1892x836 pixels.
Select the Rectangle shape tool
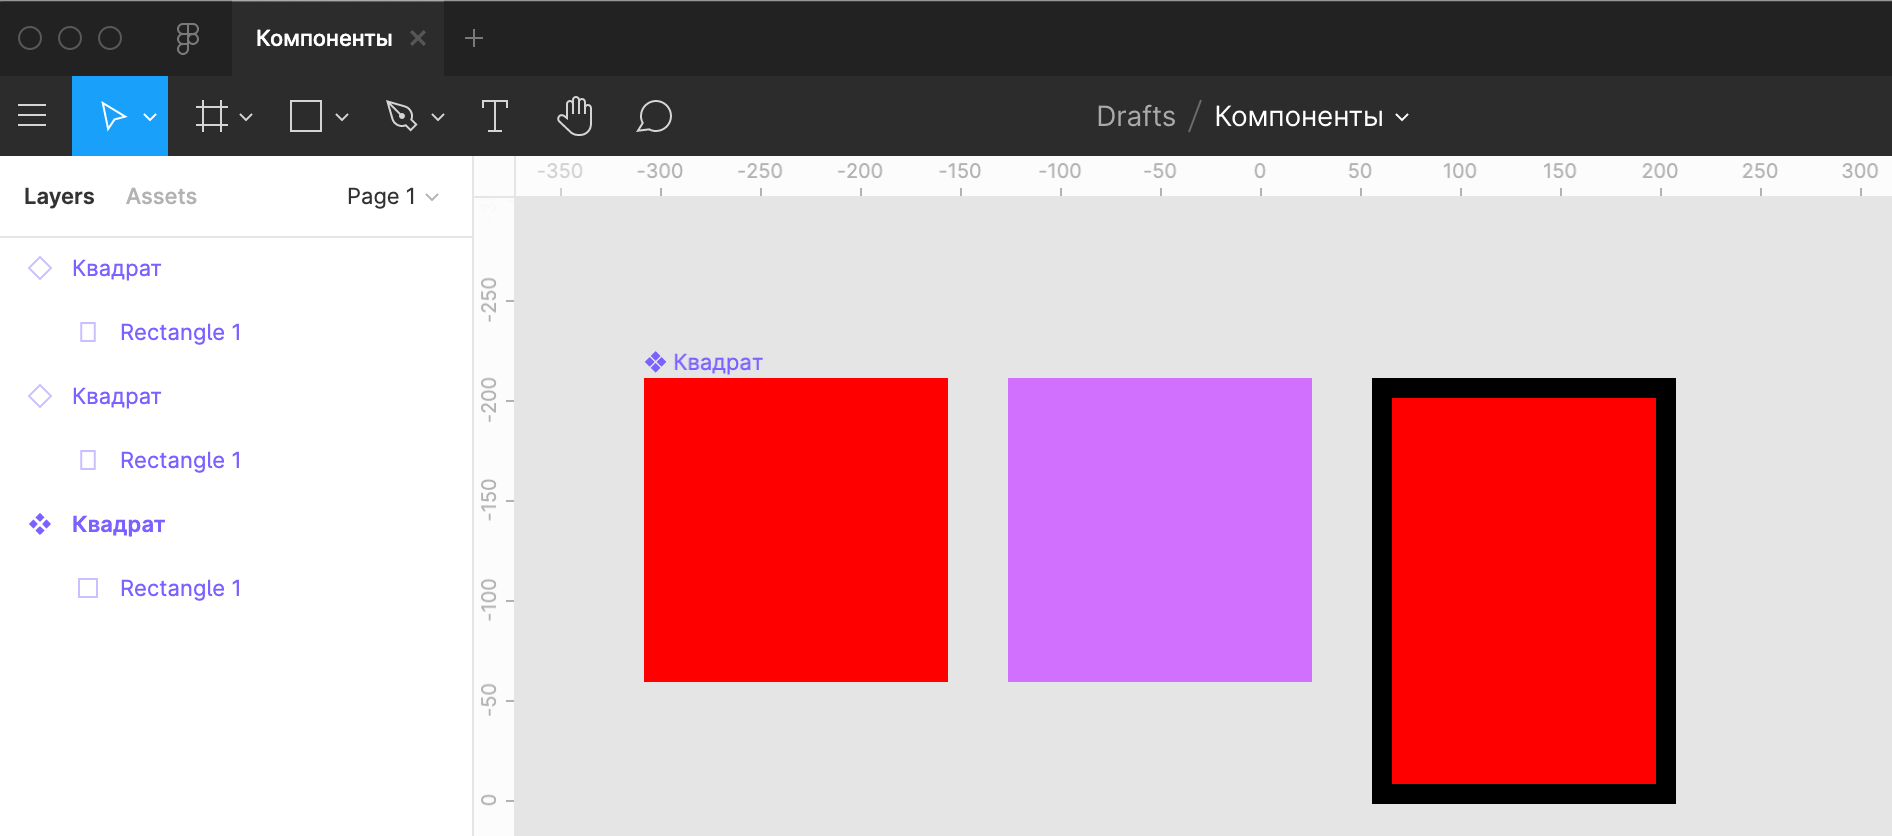(x=306, y=116)
